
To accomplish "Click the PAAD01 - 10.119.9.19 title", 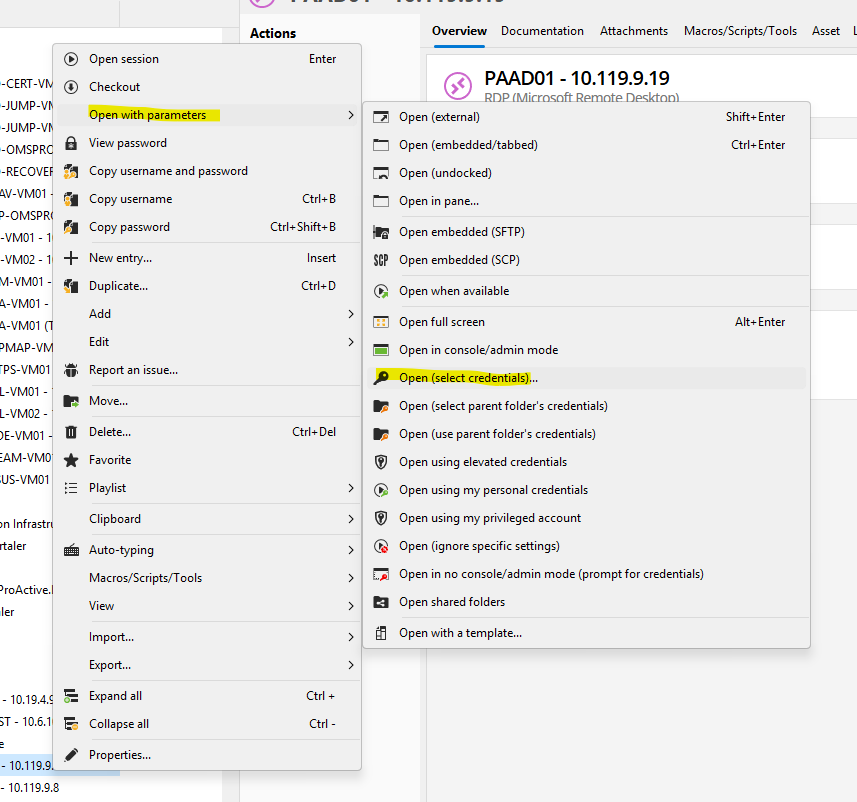I will [577, 78].
